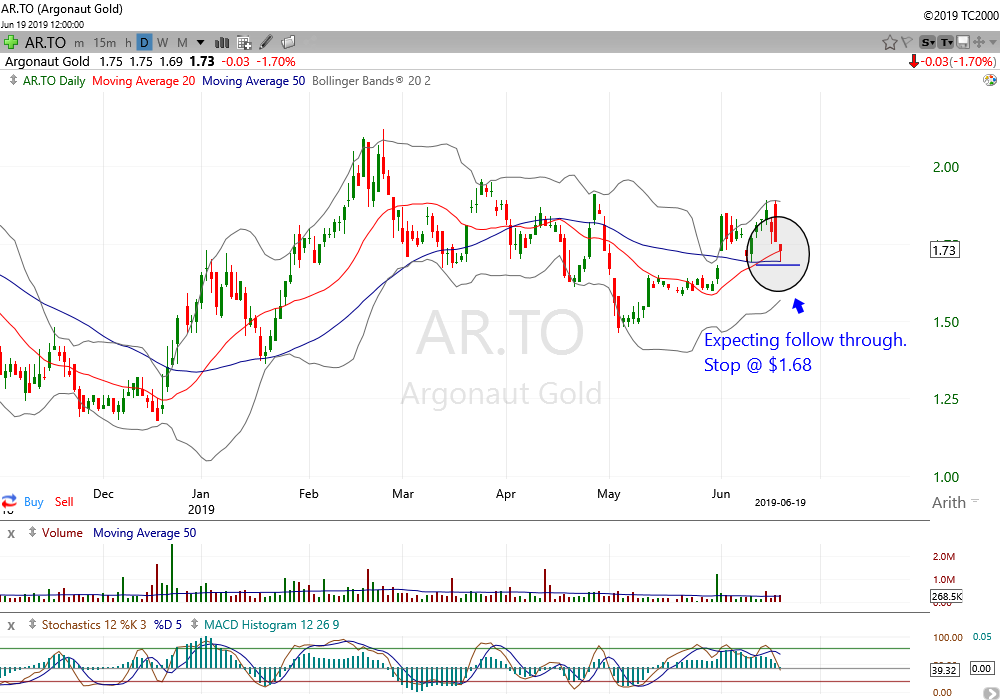This screenshot has width=1000, height=700.
Task: Edit the MACD Histogram 12 26 9 label
Action: pyautogui.click(x=272, y=625)
